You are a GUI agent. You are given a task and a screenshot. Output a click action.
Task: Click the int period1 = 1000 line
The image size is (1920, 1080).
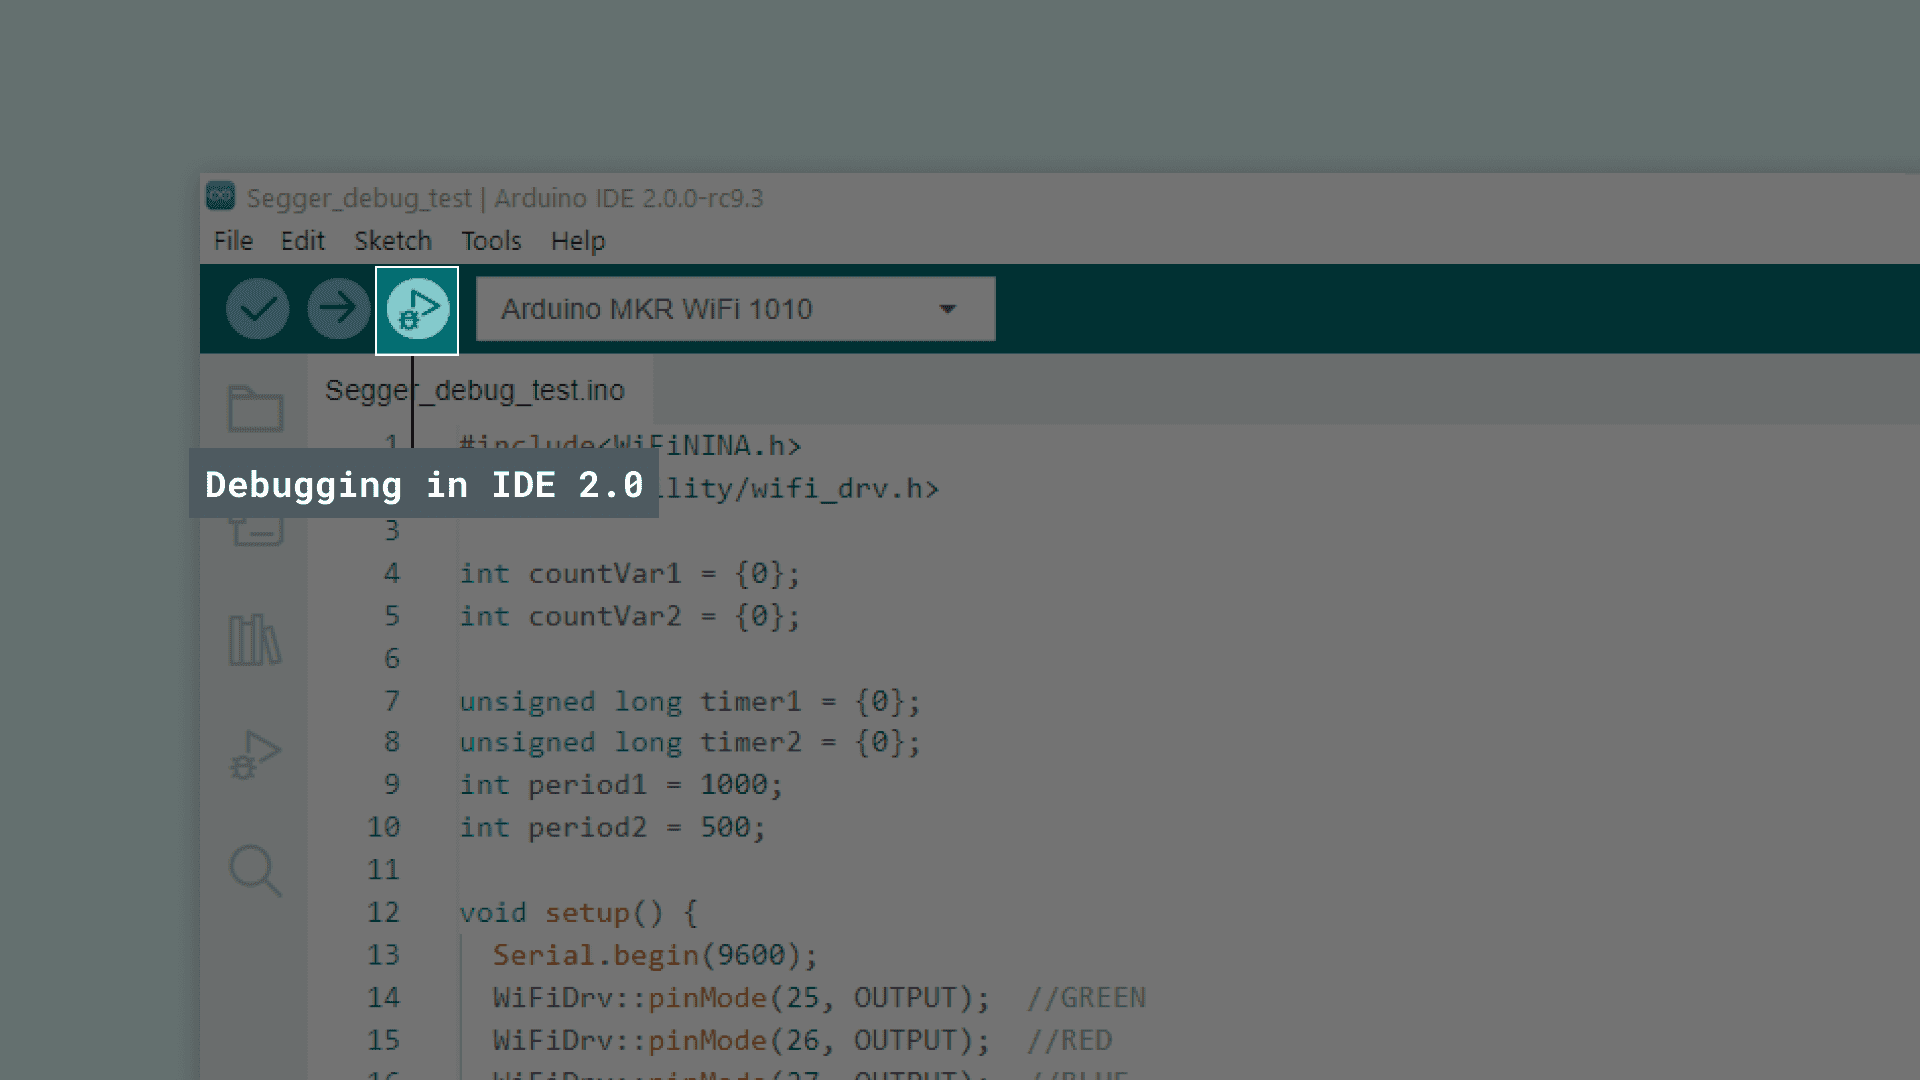[620, 785]
